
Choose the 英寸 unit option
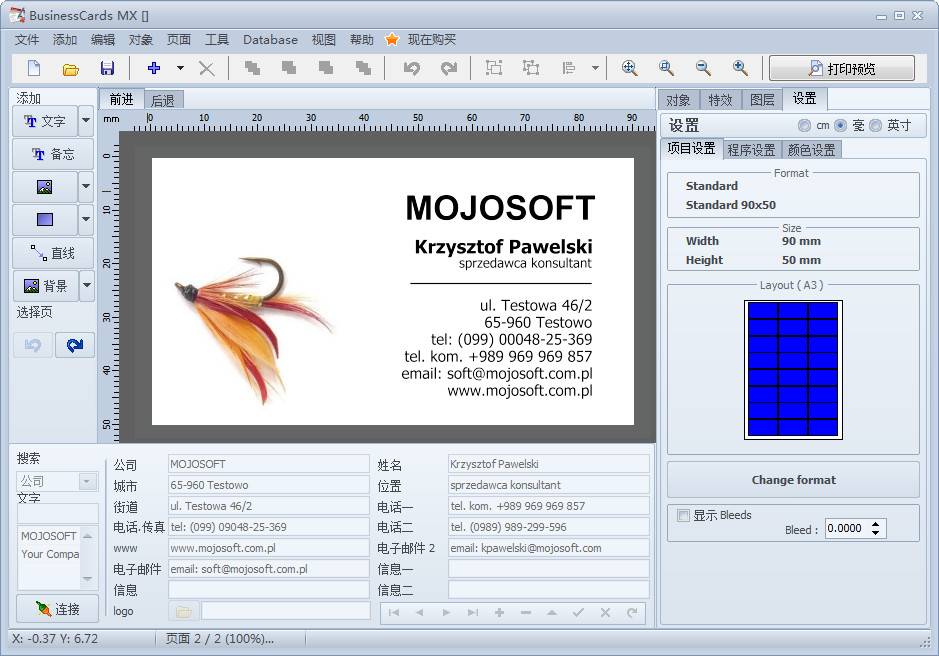click(876, 126)
